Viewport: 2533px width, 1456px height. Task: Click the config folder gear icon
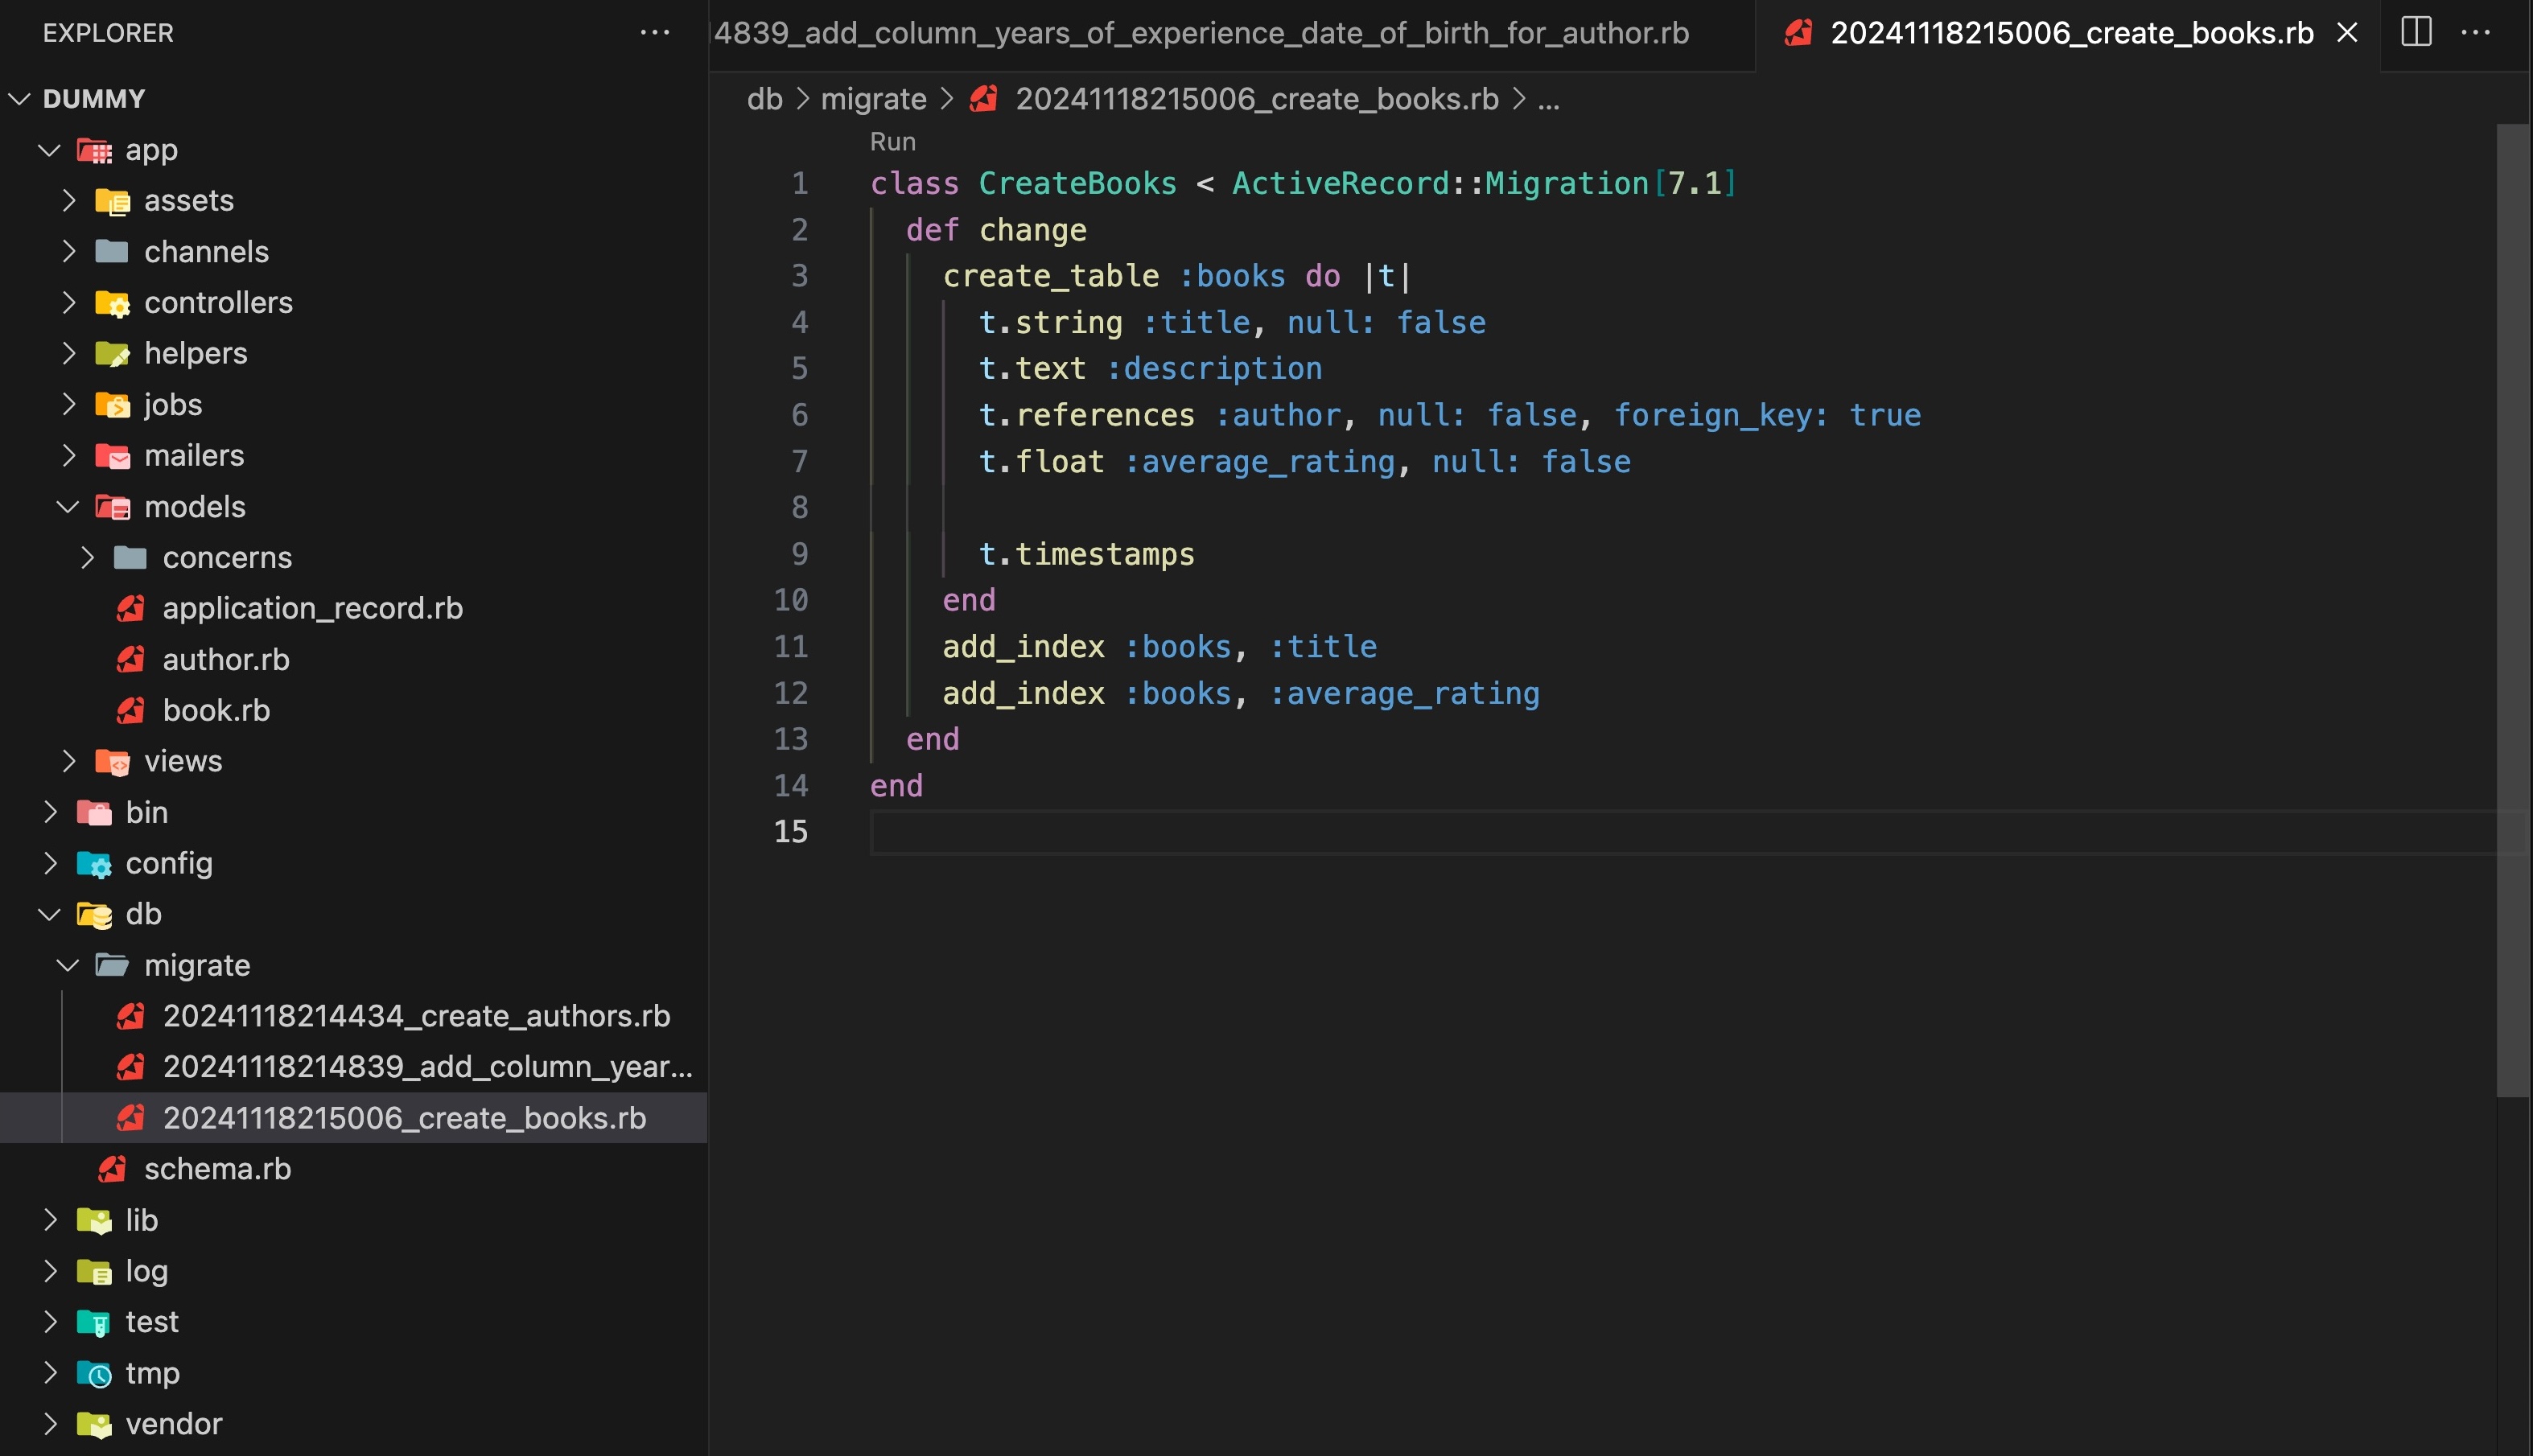[94, 864]
